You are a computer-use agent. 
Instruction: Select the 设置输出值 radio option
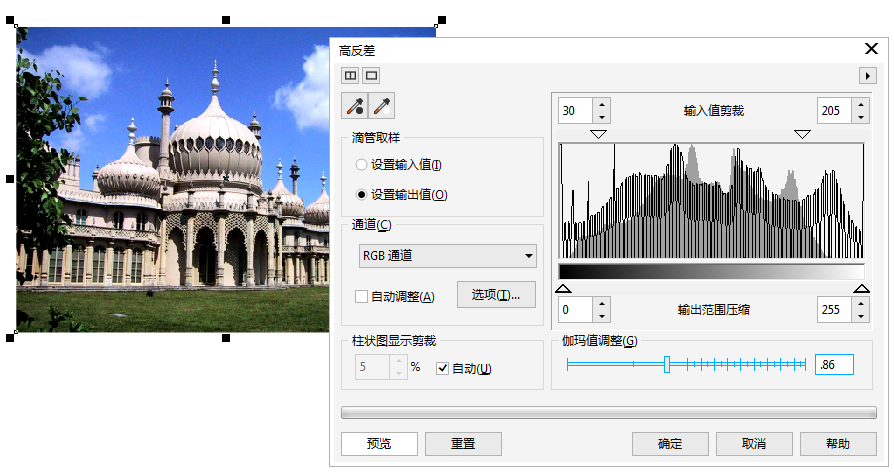(362, 194)
